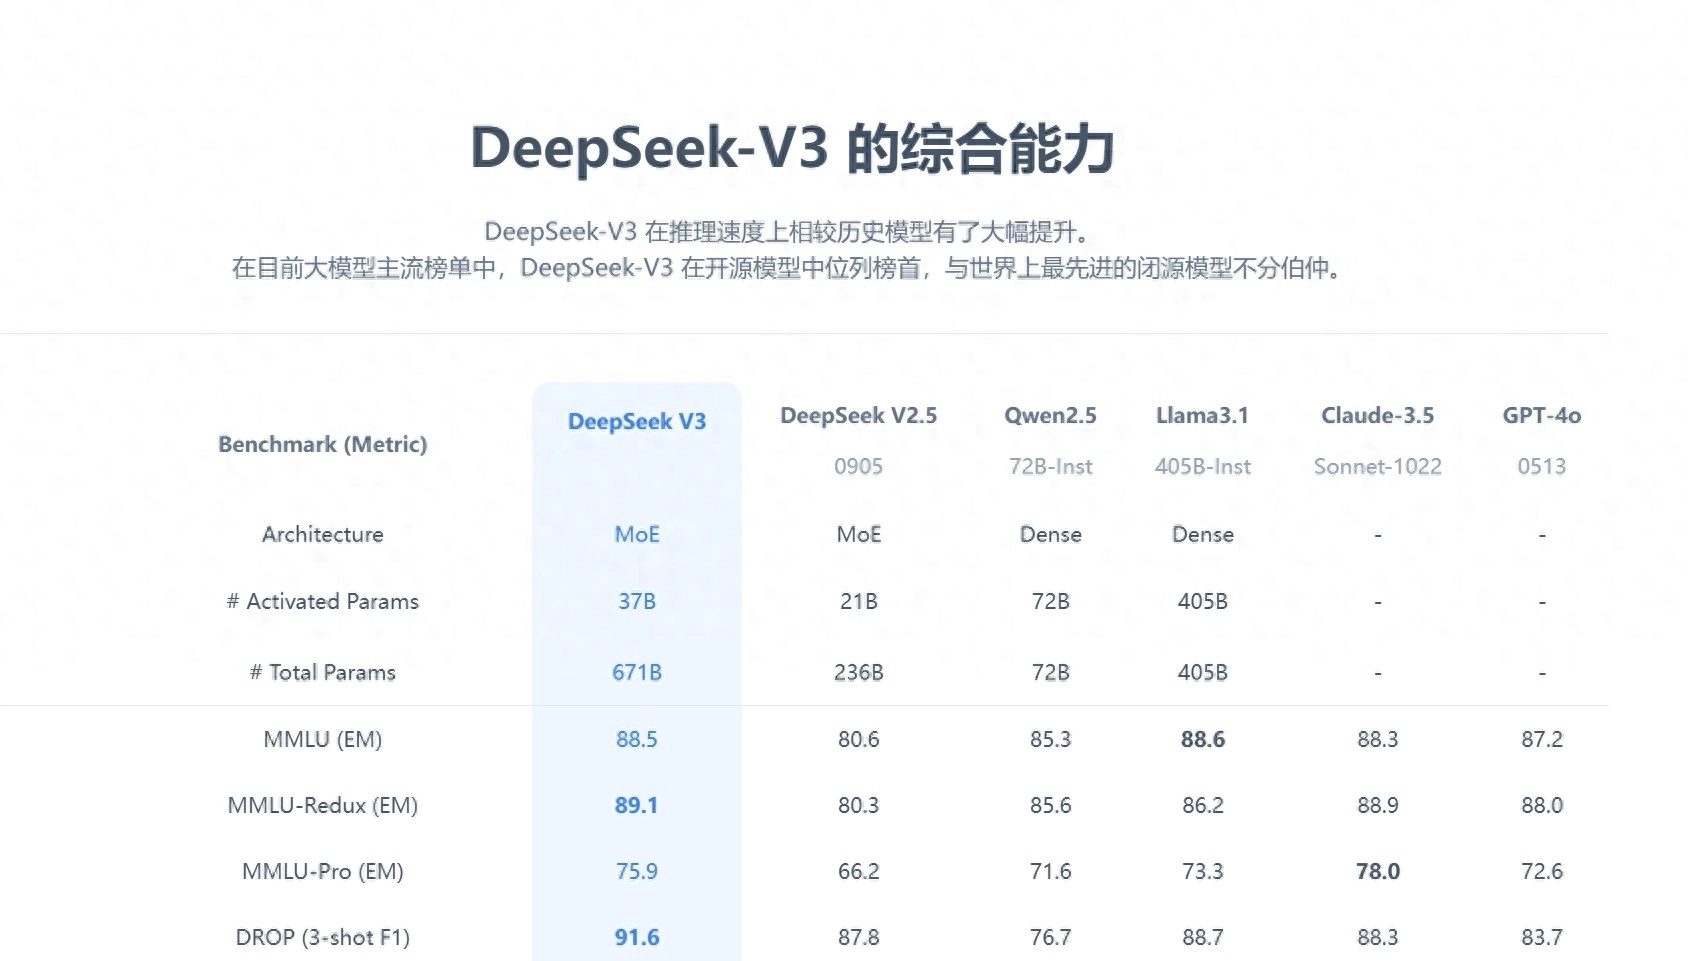Select the 'DeepSeek V2.5' column header
The image size is (1689, 961).
click(858, 415)
